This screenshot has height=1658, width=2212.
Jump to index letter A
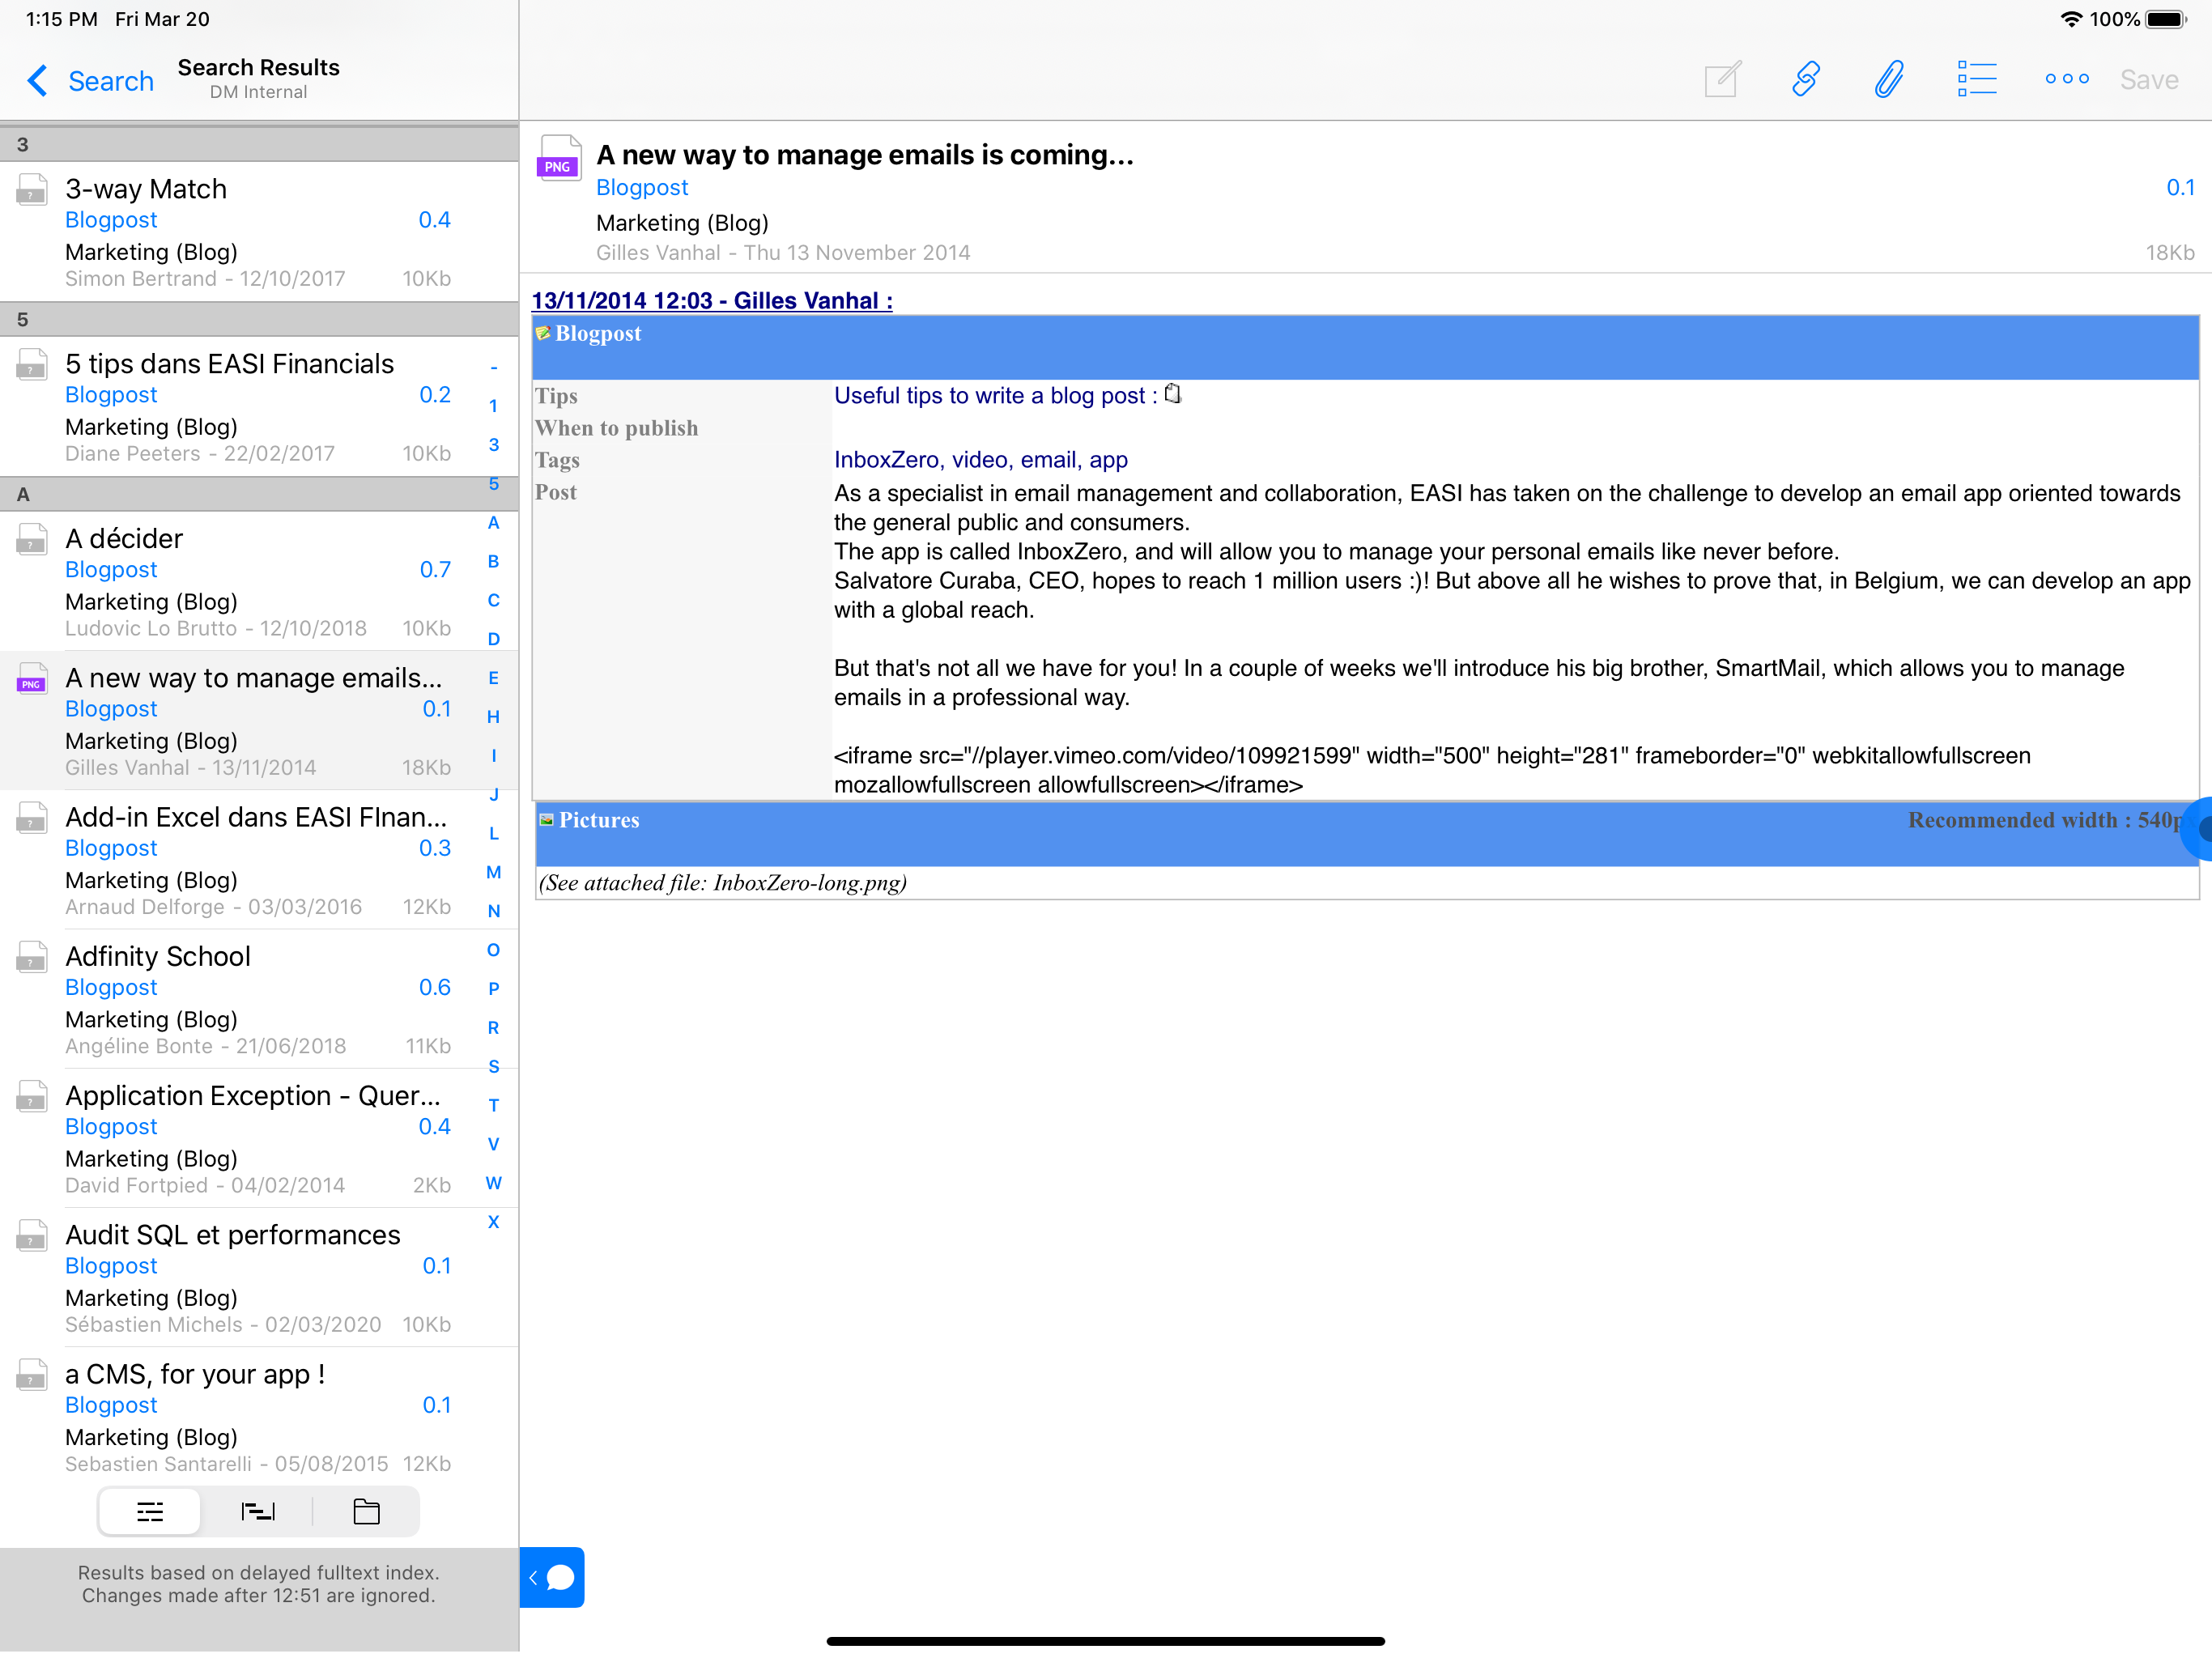pos(493,523)
